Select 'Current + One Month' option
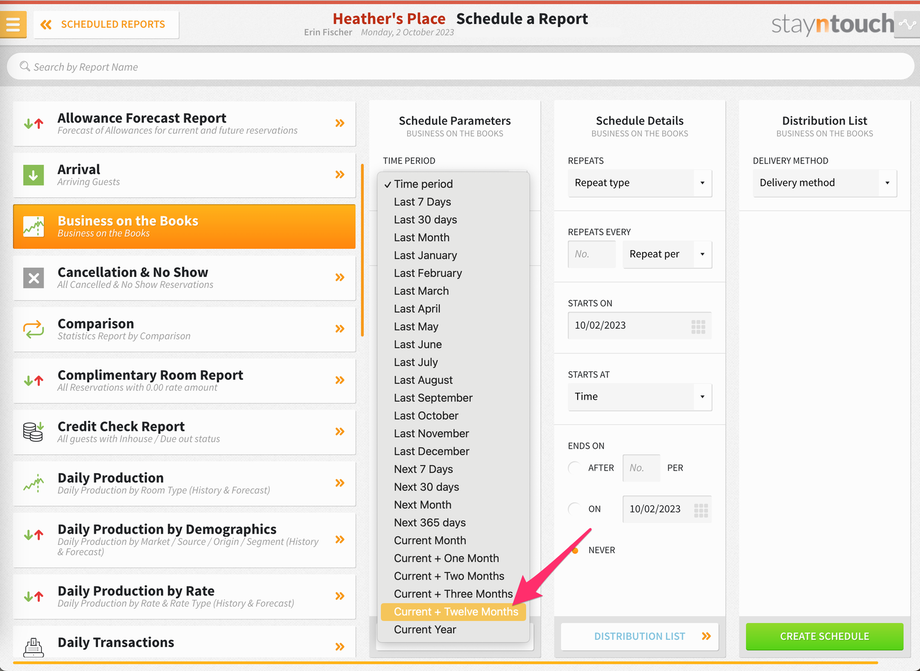 pos(454,558)
